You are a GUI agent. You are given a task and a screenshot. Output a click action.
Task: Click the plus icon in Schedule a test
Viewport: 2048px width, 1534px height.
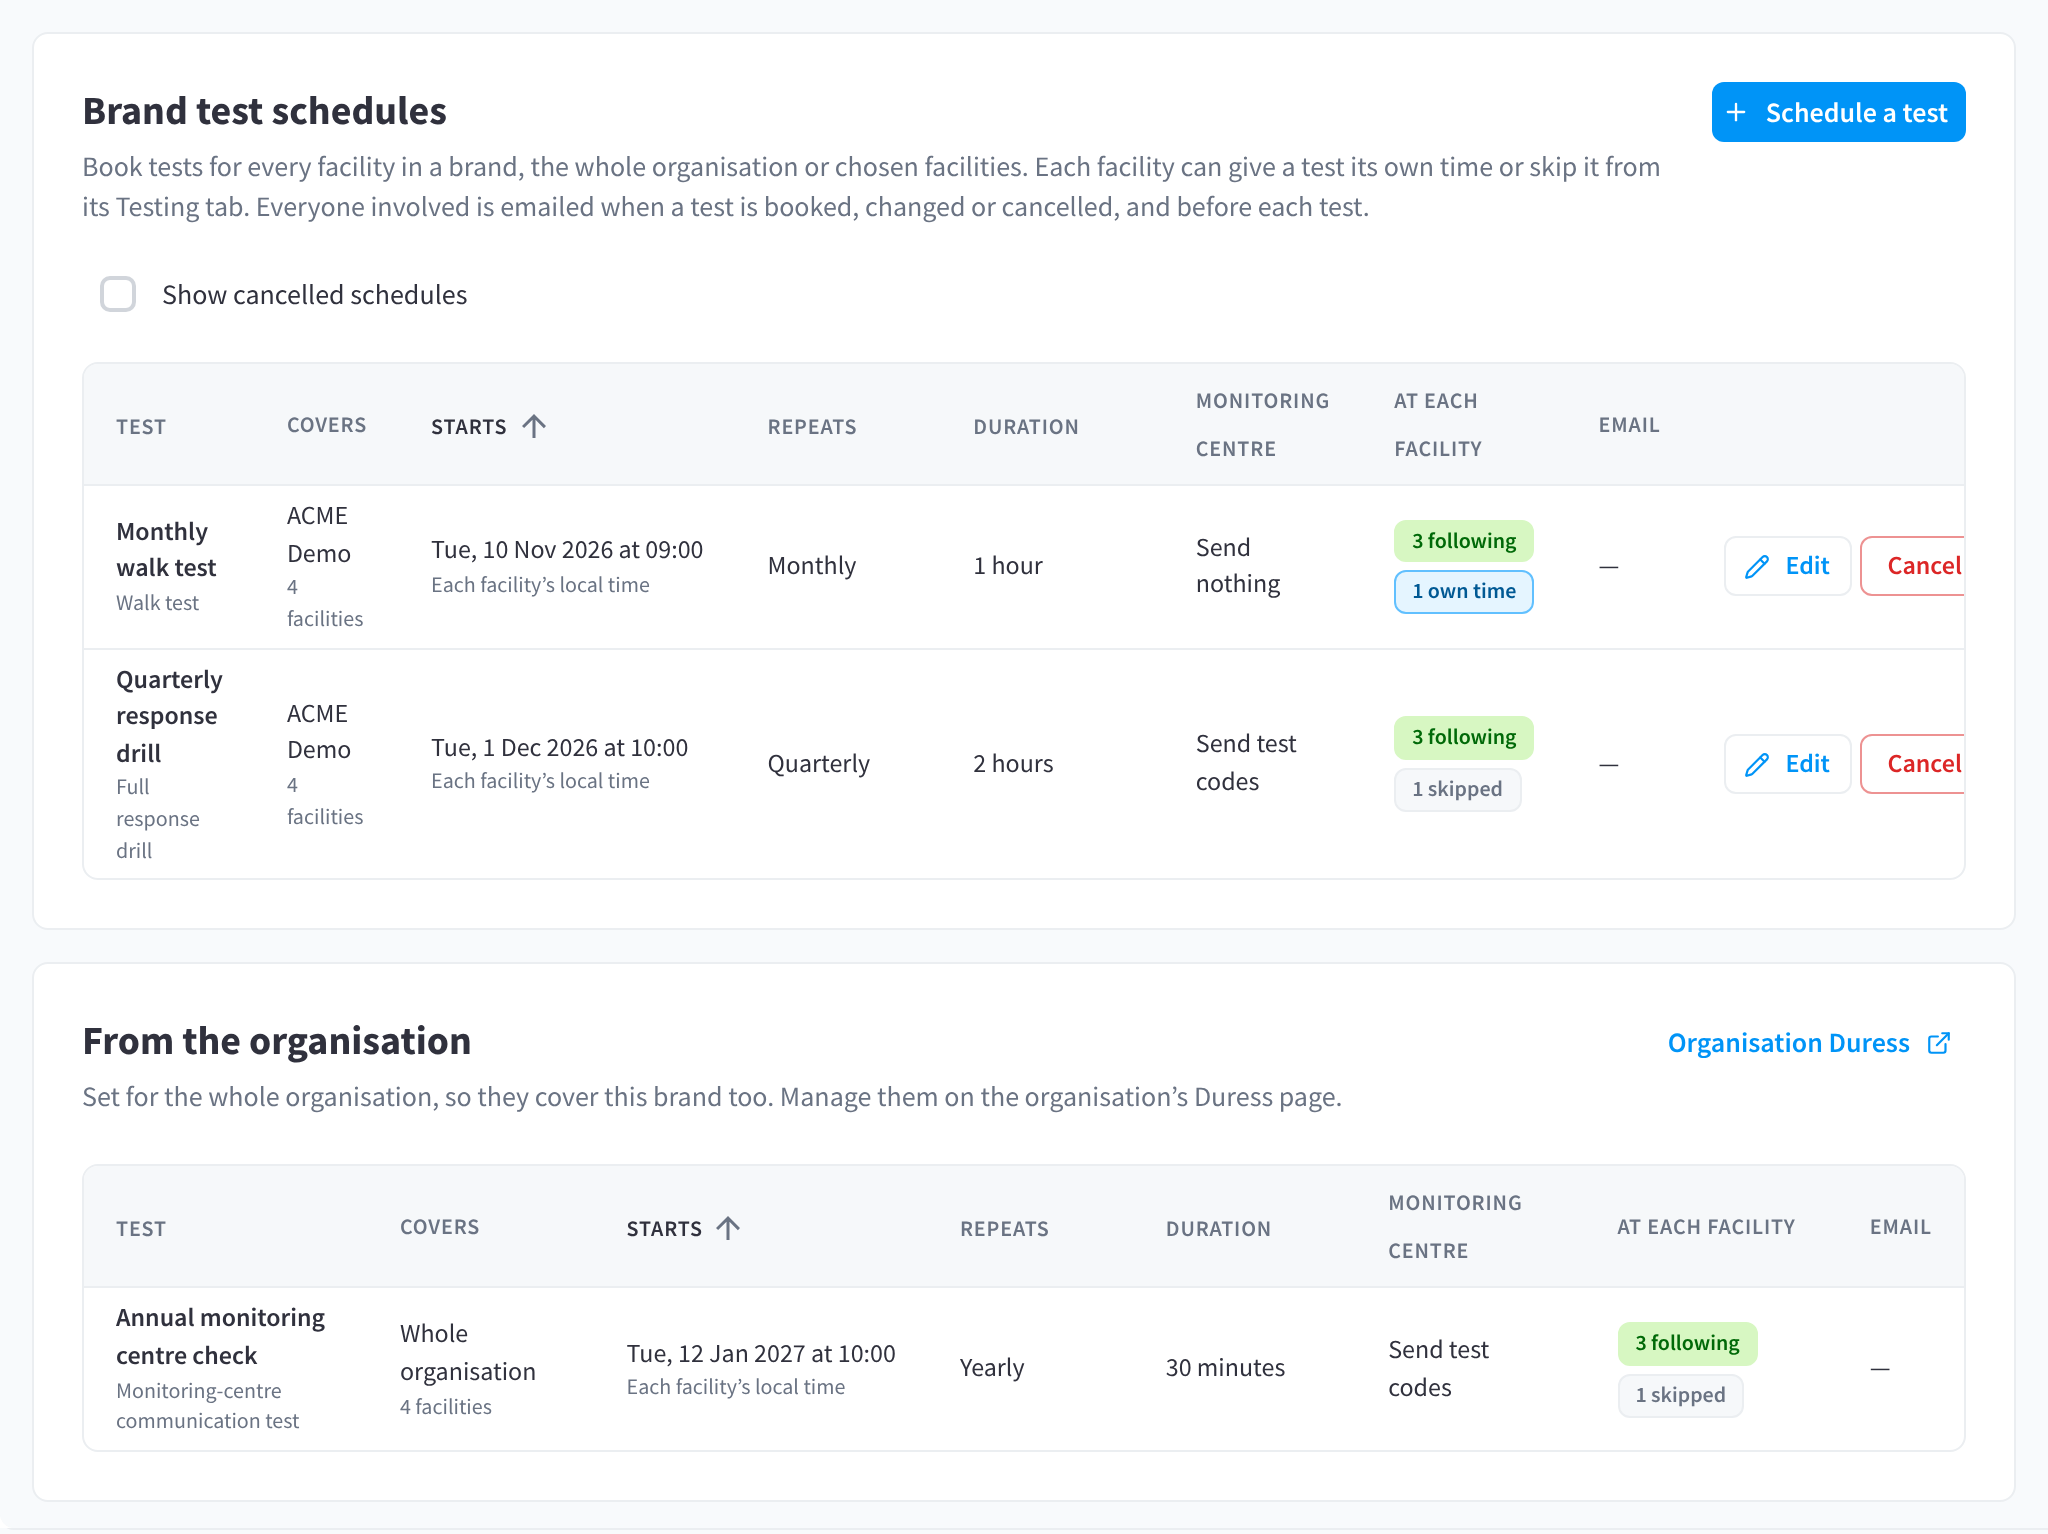[x=1736, y=113]
